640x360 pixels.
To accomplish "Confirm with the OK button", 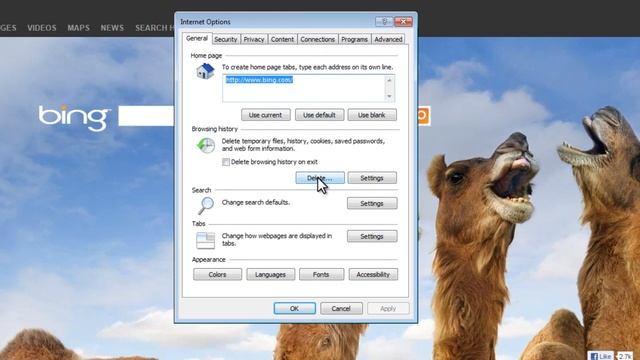I will point(294,309).
